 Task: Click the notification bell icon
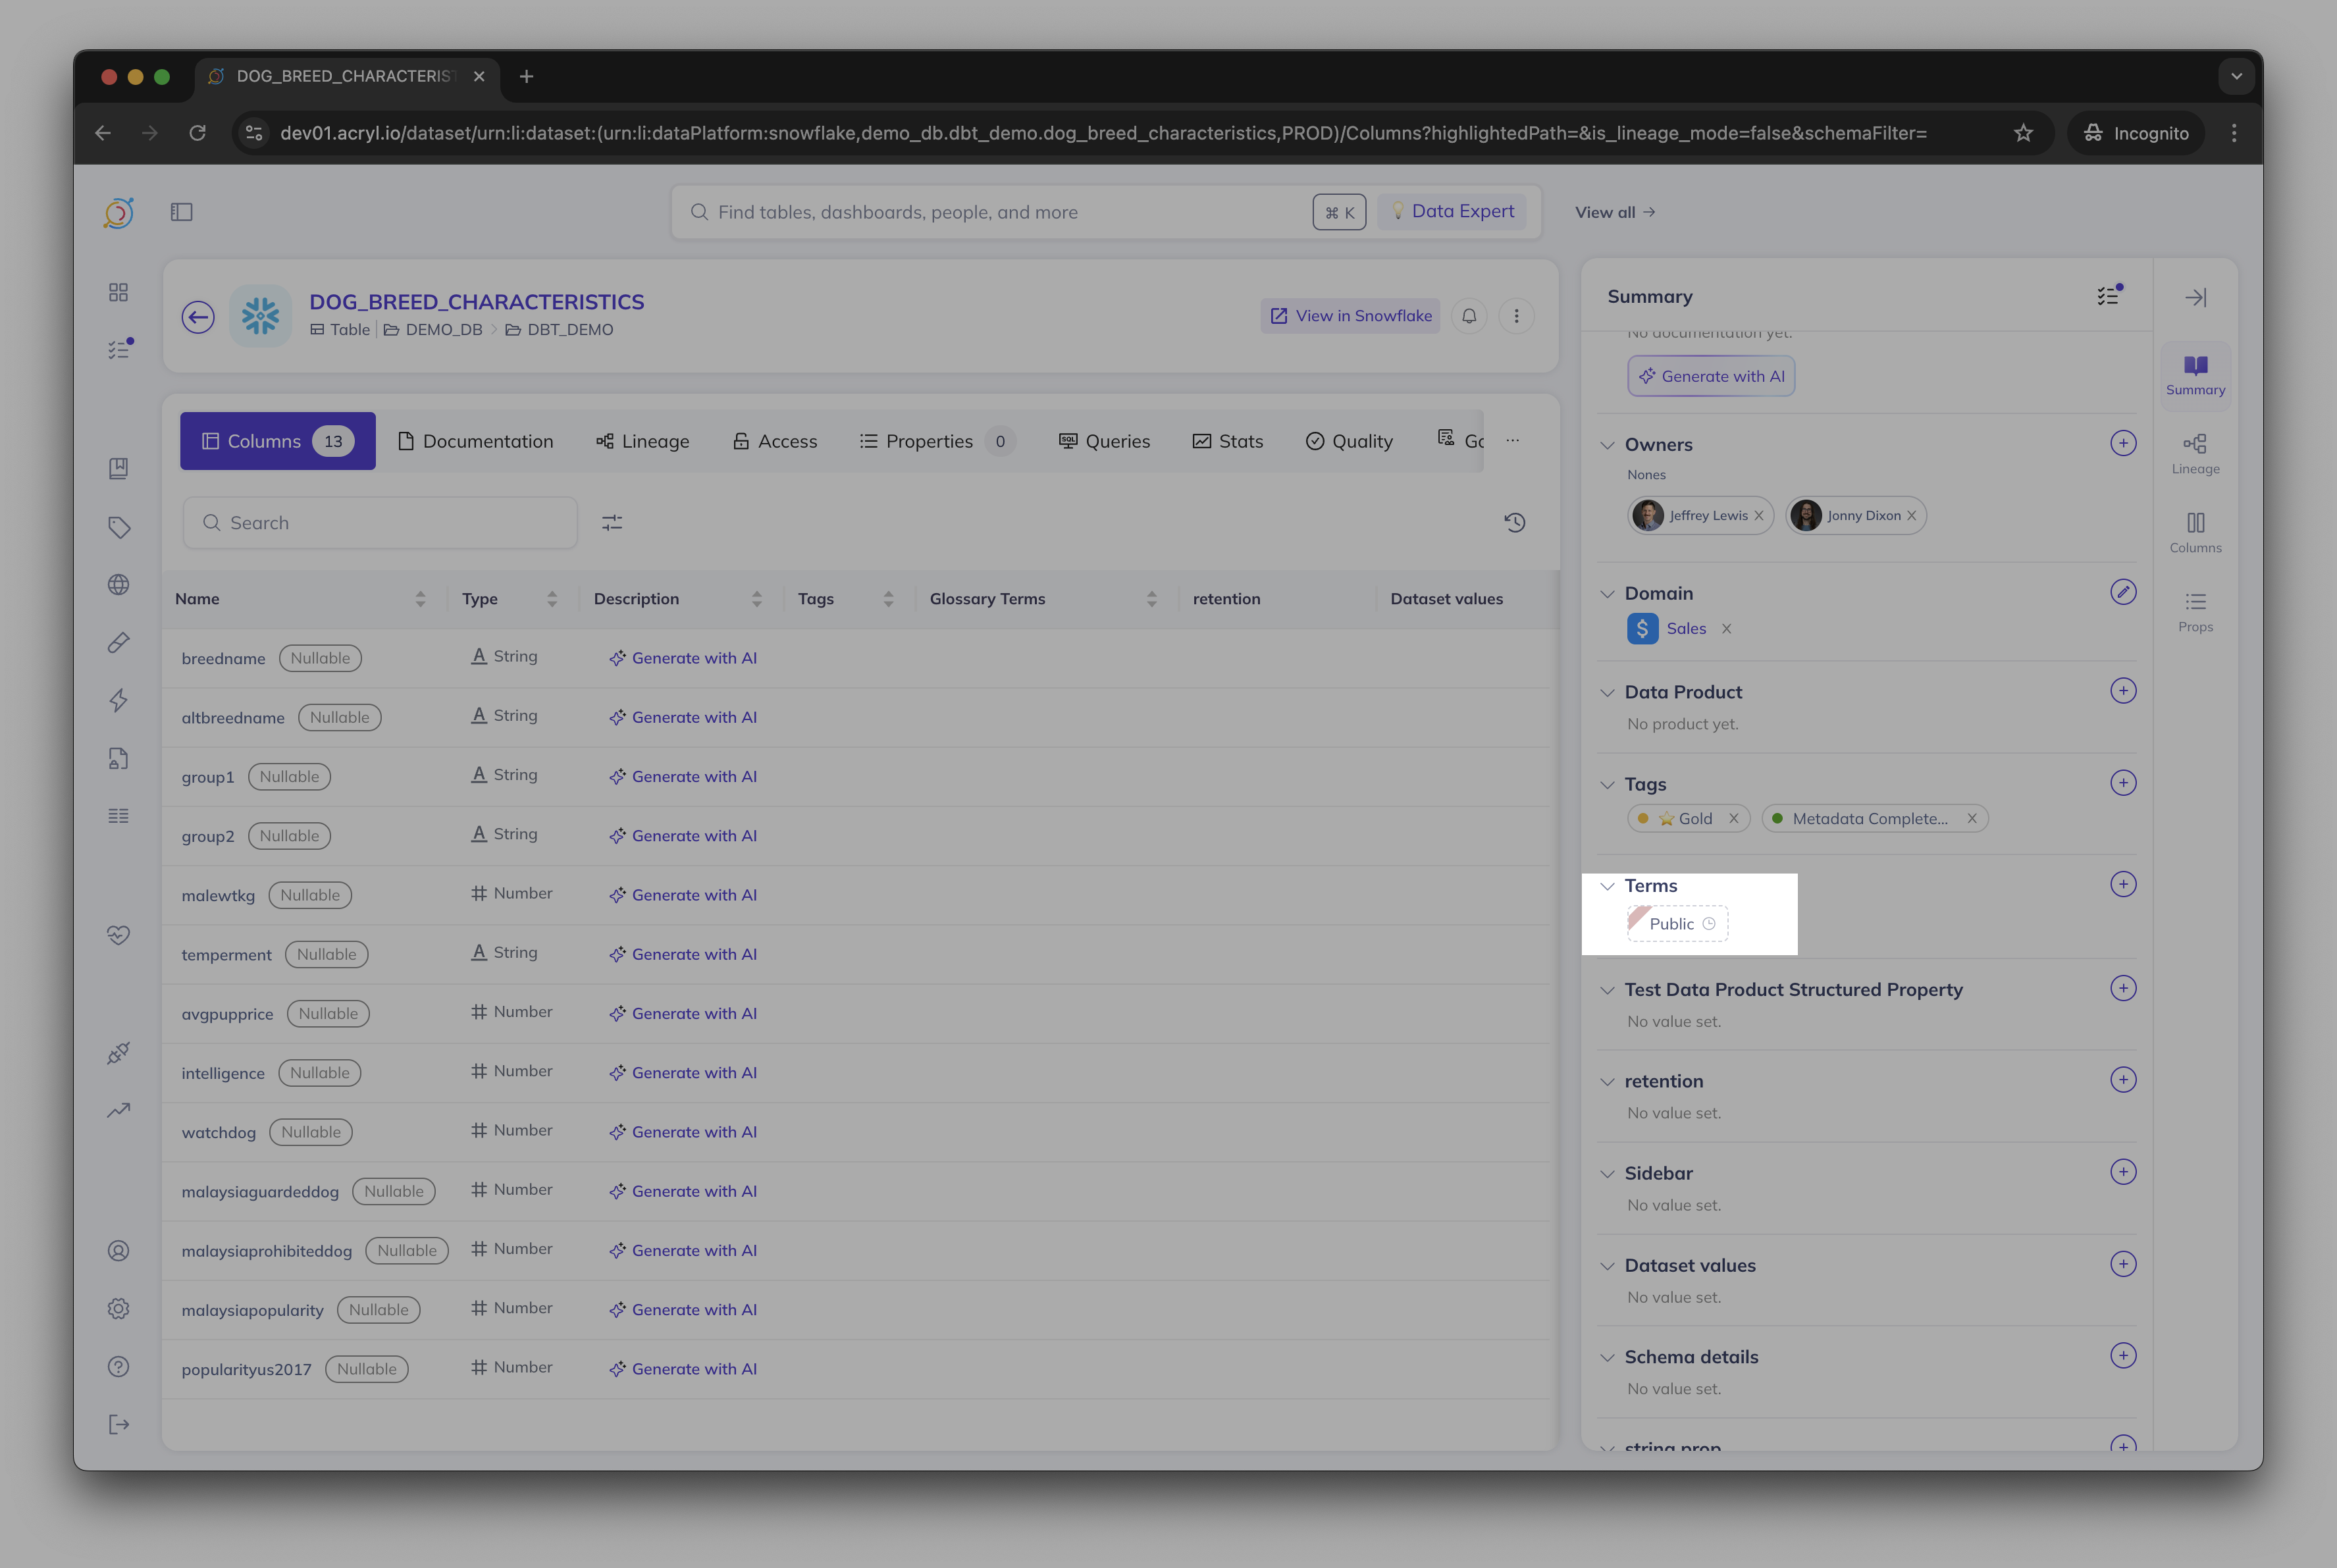click(1469, 316)
